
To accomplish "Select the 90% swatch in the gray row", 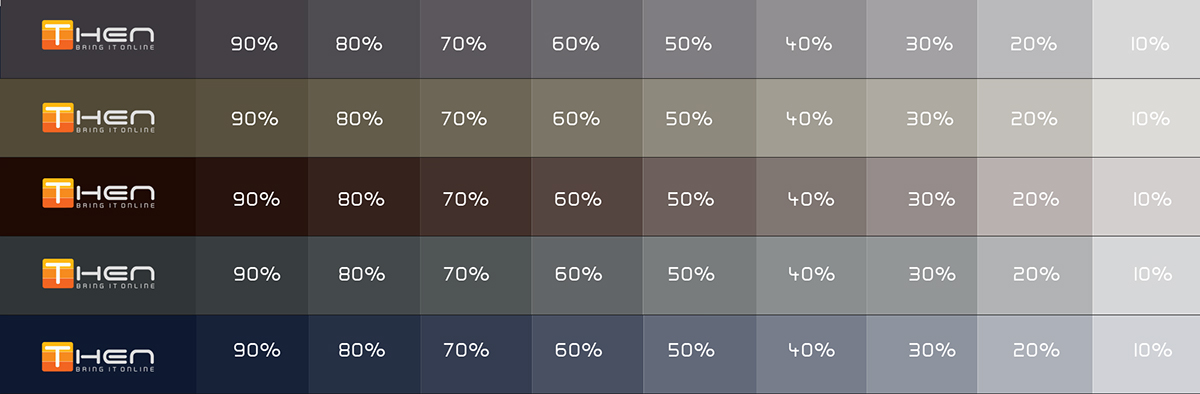I will pos(252,39).
